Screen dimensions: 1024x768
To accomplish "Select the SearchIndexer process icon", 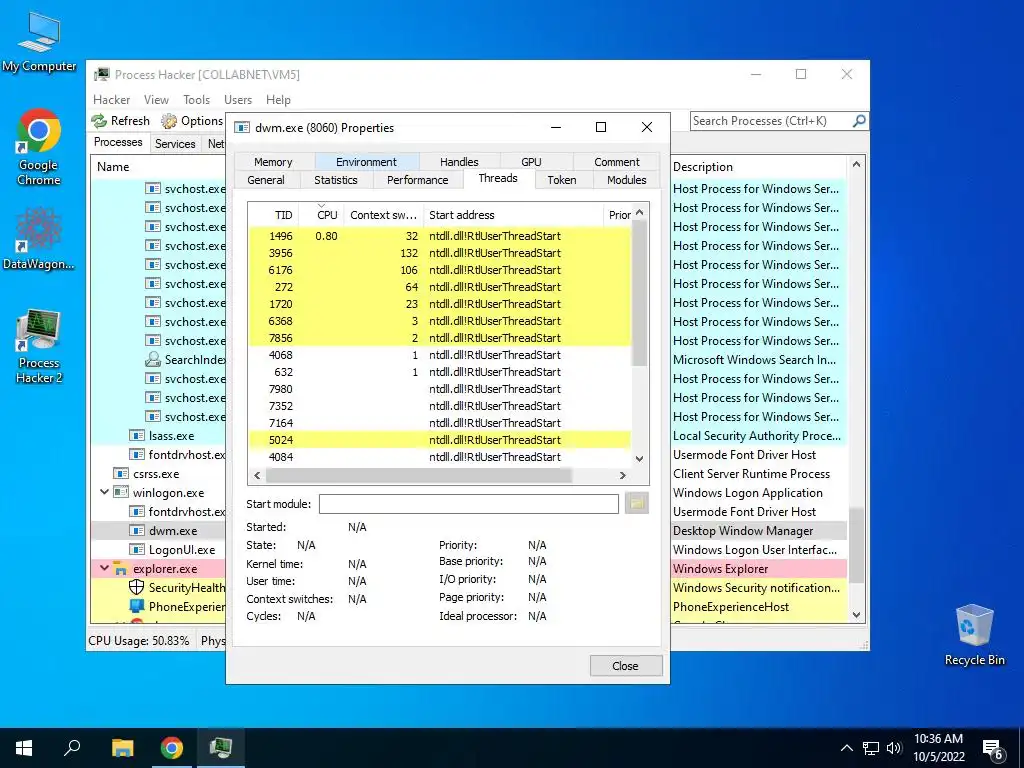I will tap(153, 359).
